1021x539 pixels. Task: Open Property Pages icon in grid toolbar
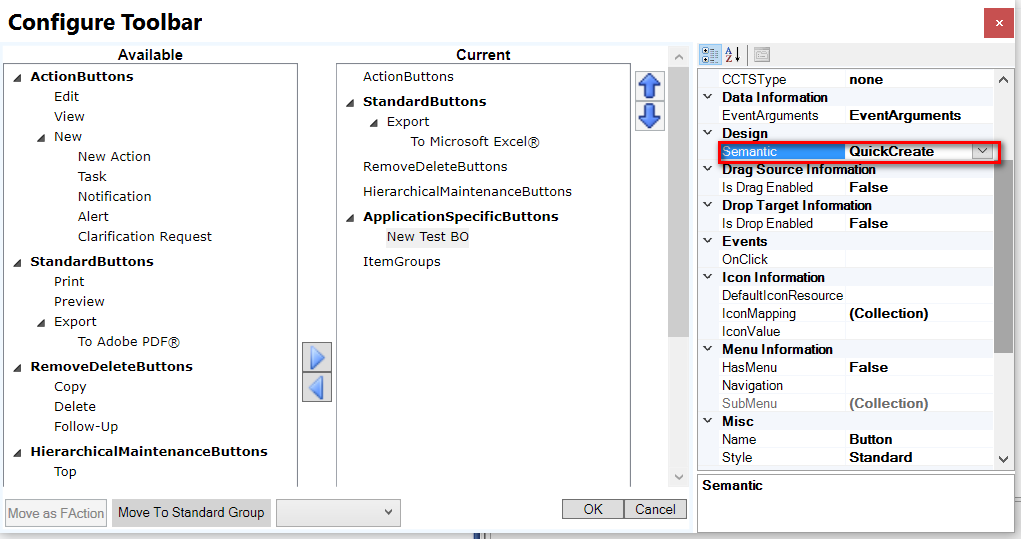pos(761,55)
